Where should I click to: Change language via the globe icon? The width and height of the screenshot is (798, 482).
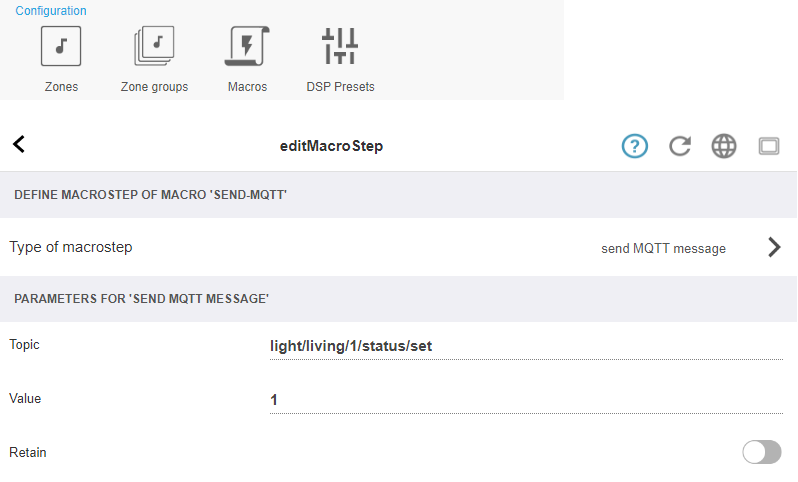(x=724, y=147)
